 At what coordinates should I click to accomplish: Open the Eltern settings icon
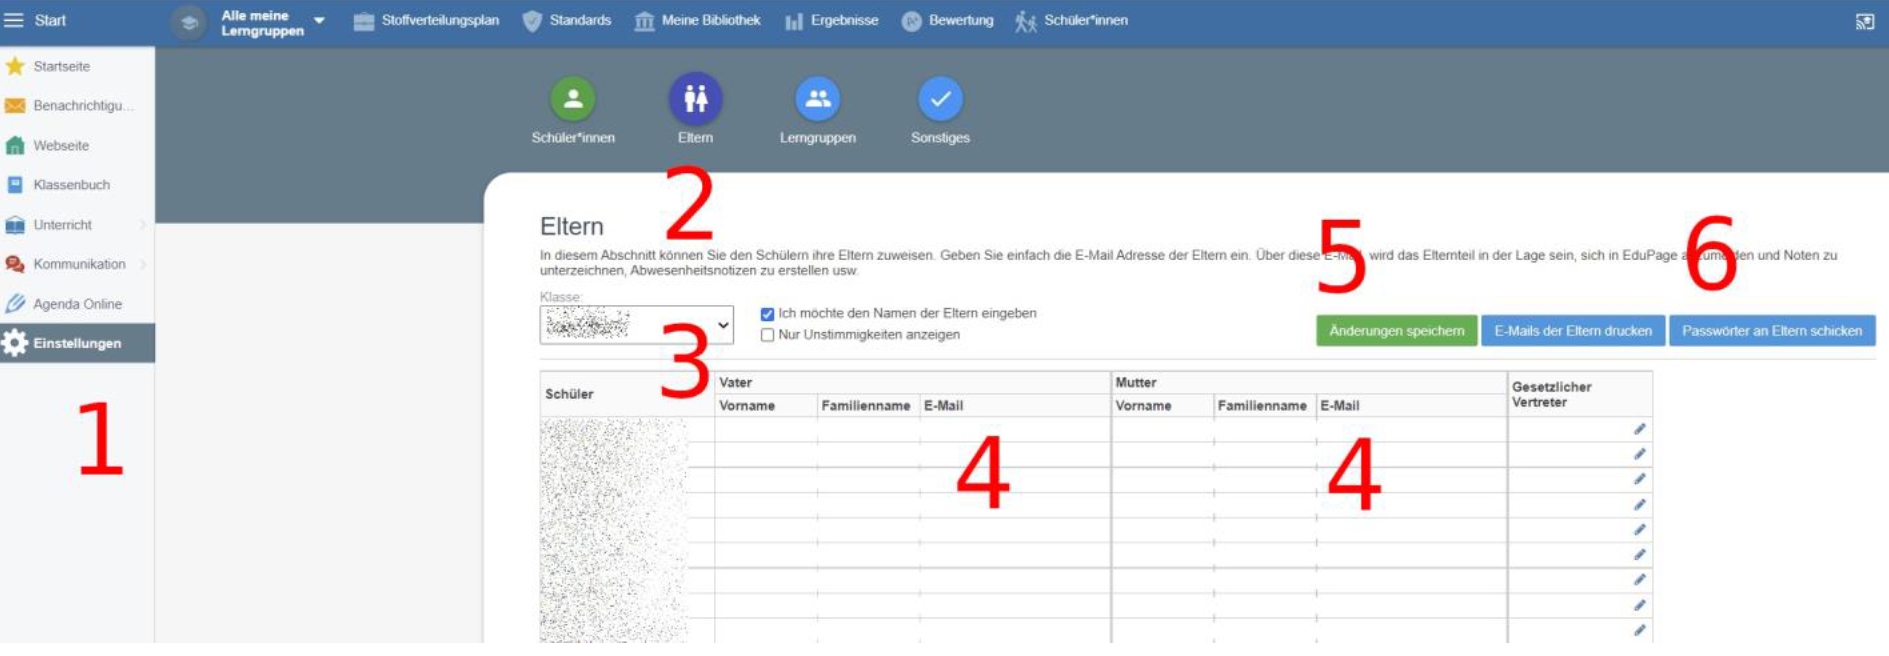tap(695, 98)
